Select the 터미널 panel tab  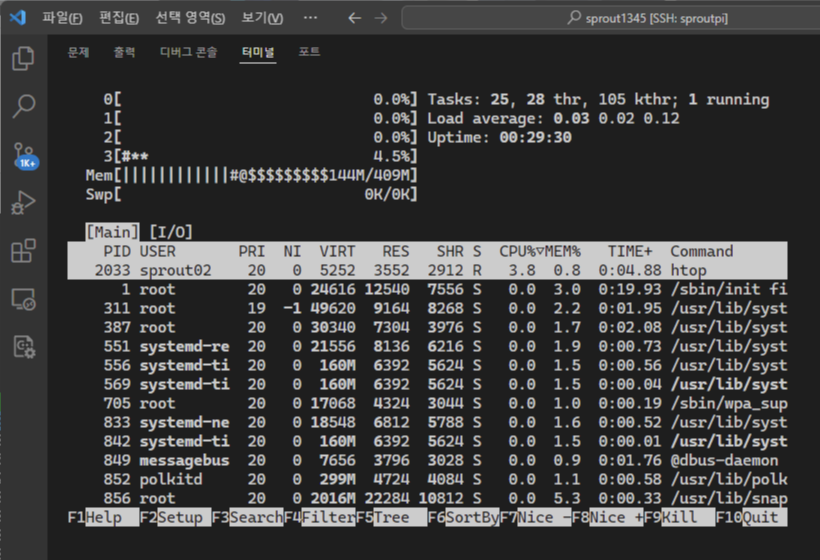point(258,52)
